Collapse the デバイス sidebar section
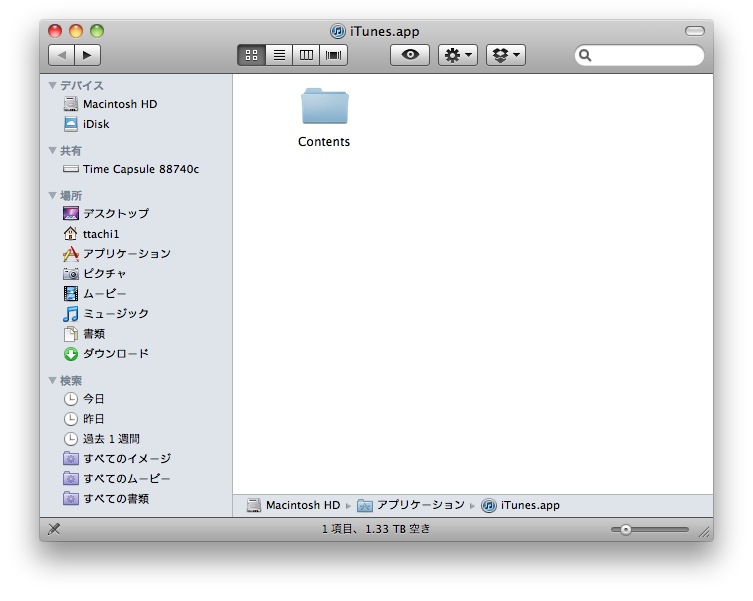 [x=53, y=86]
